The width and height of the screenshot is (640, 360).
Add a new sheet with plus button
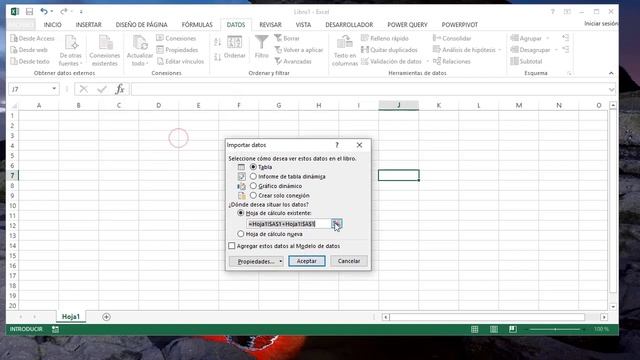click(x=106, y=317)
